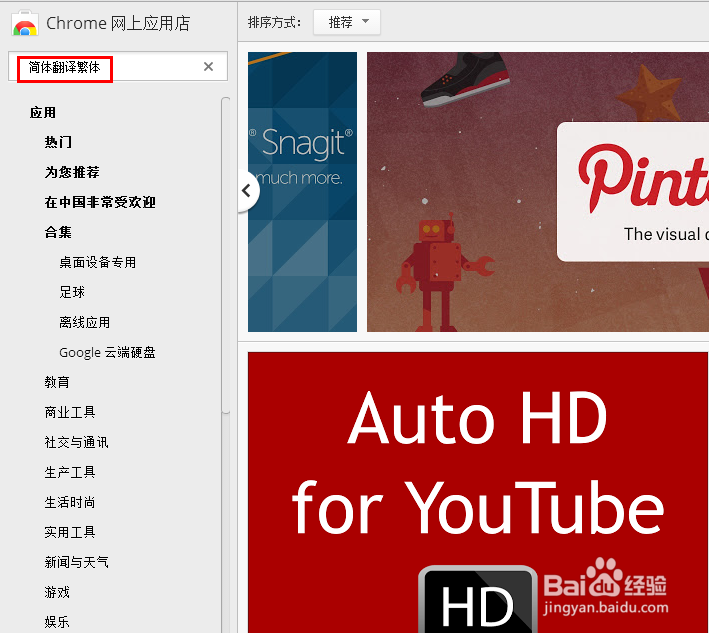The image size is (709, 633).
Task: Select the 桌面设备专用 collection
Action: [x=98, y=262]
